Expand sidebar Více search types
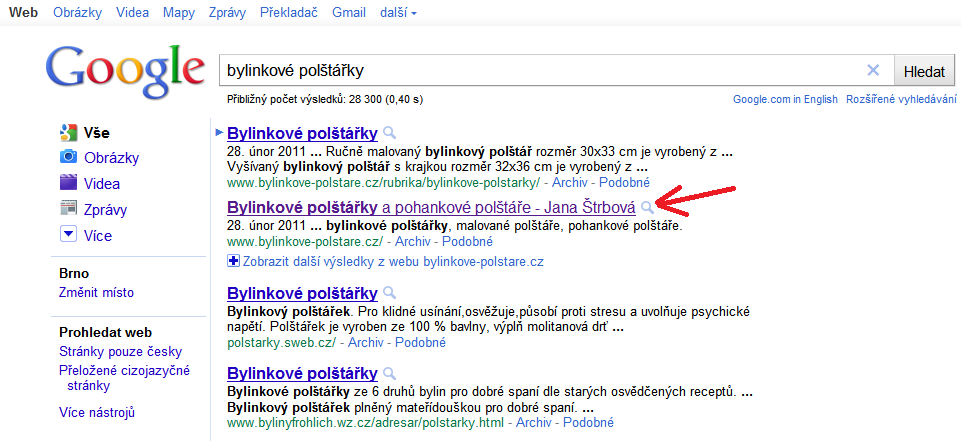The image size is (961, 441). tap(98, 235)
